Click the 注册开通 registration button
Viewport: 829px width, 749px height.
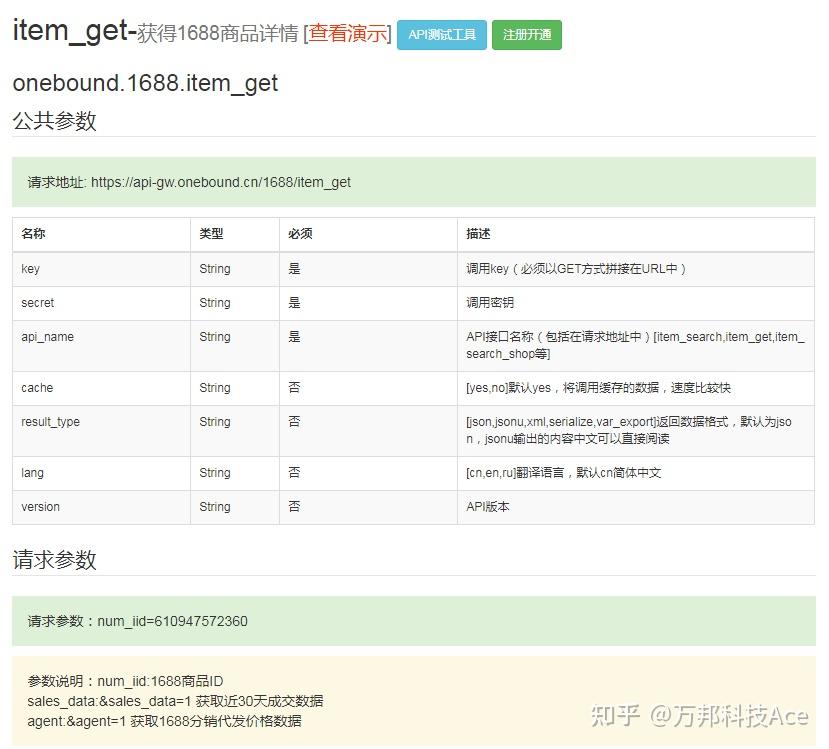pos(526,34)
